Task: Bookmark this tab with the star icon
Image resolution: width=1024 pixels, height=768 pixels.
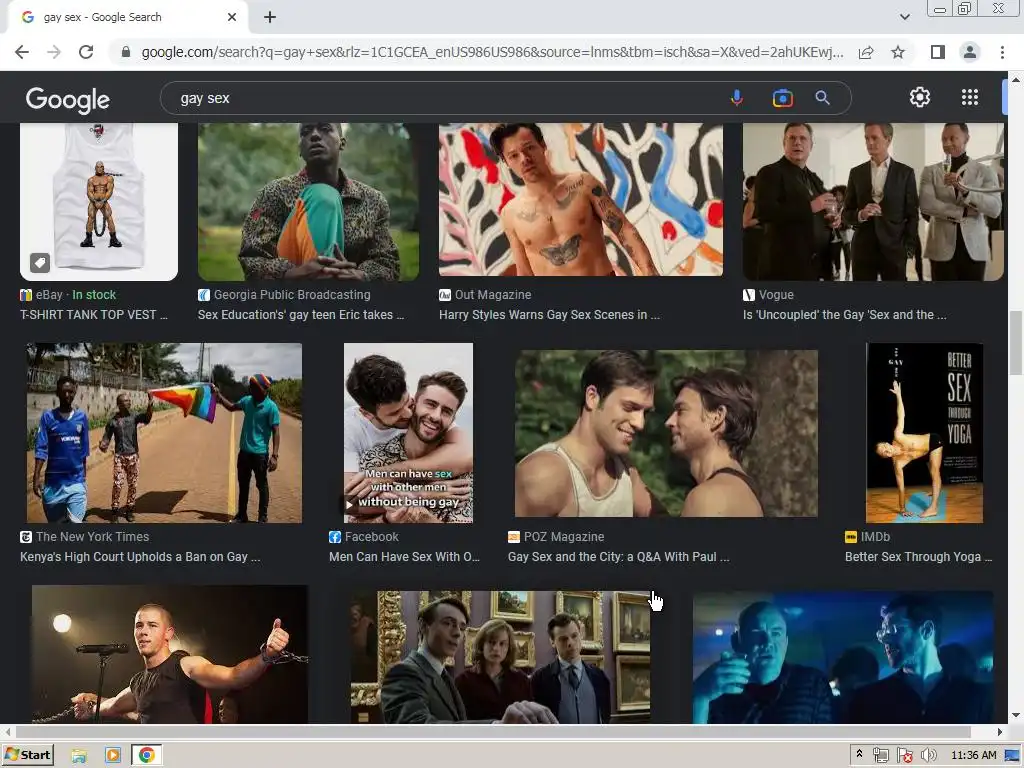Action: tap(898, 52)
